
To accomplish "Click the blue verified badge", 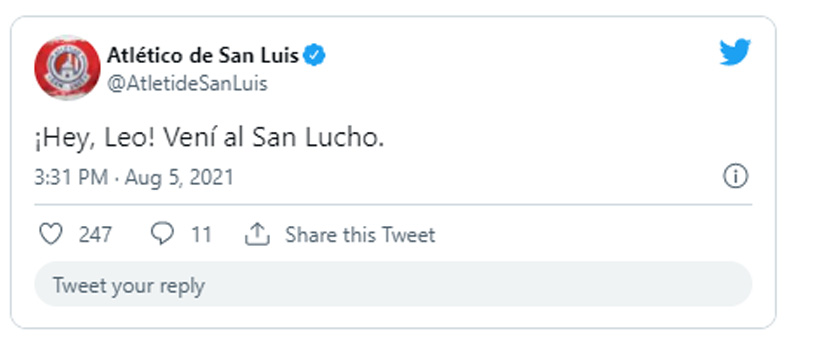I will (x=315, y=55).
